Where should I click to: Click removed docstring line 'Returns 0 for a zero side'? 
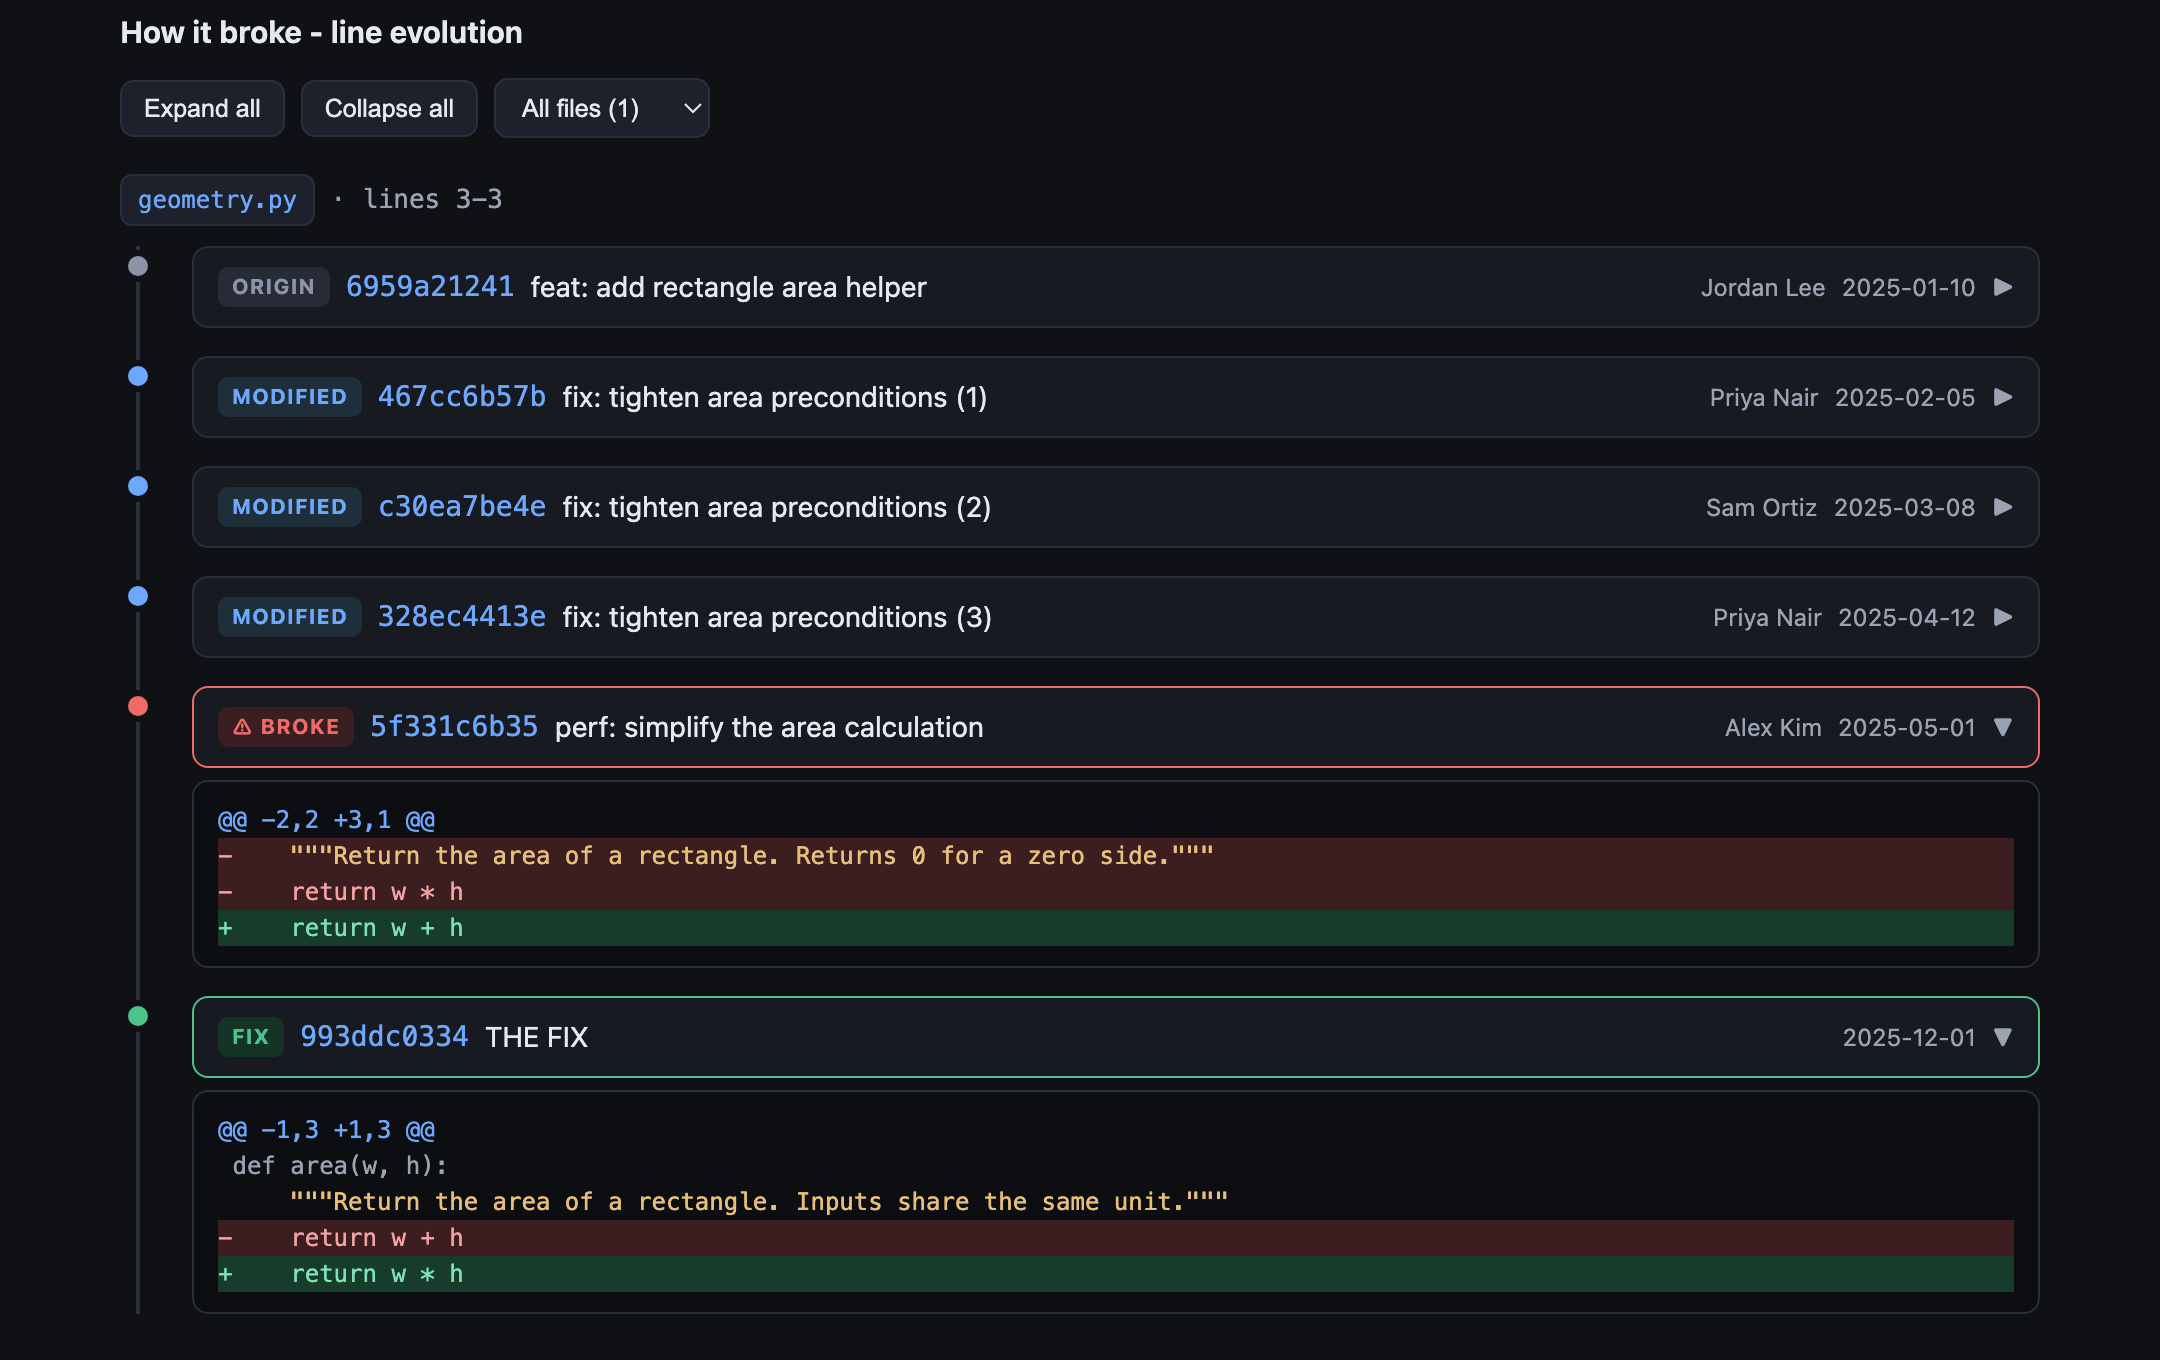1116,856
